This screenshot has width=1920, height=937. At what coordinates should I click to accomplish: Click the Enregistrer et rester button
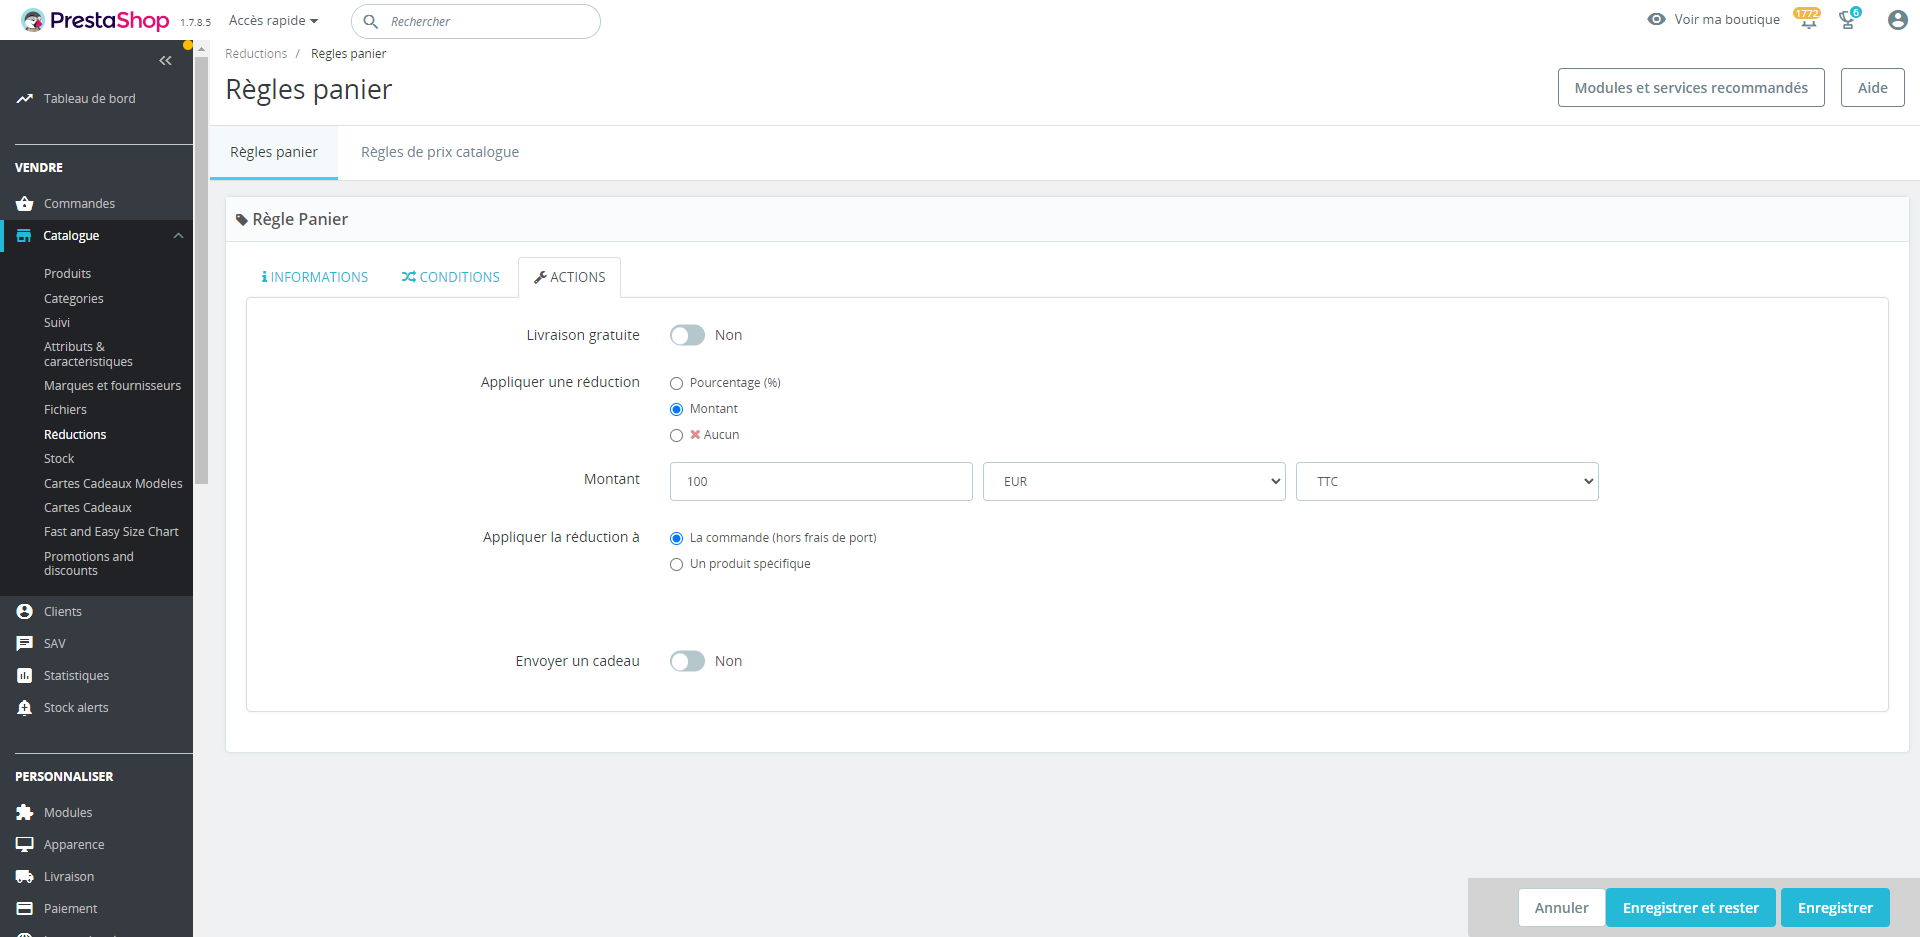click(x=1690, y=908)
